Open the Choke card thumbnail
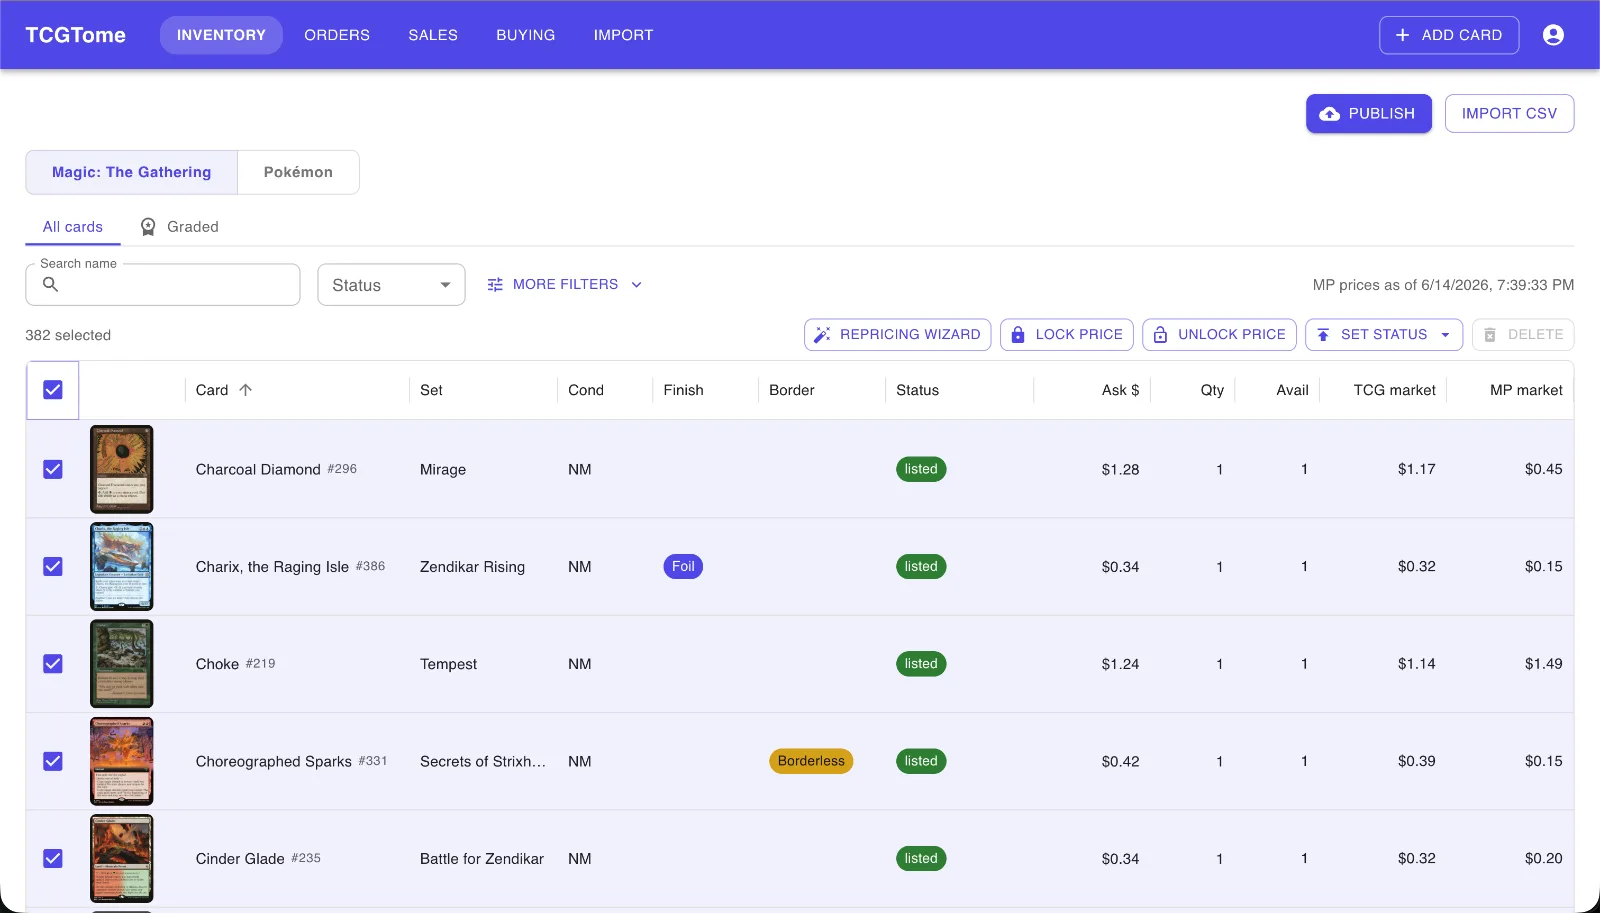The height and width of the screenshot is (913, 1600). (122, 664)
